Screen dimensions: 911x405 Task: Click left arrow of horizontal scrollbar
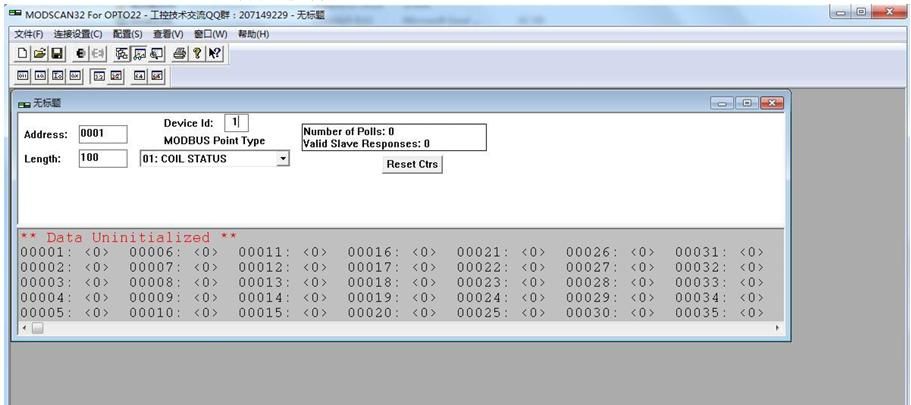click(x=24, y=328)
